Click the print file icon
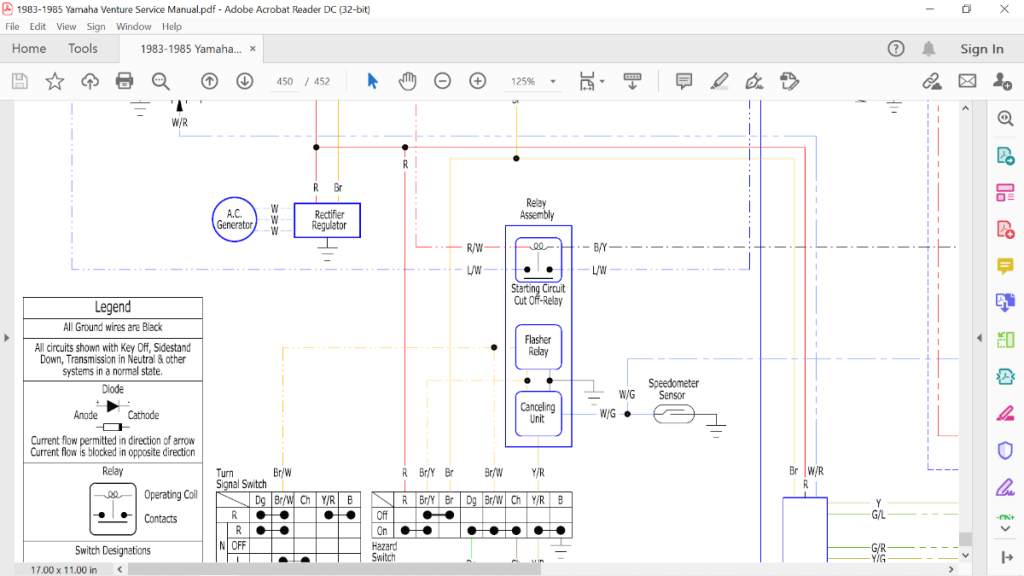This screenshot has height=576, width=1024. [x=125, y=81]
